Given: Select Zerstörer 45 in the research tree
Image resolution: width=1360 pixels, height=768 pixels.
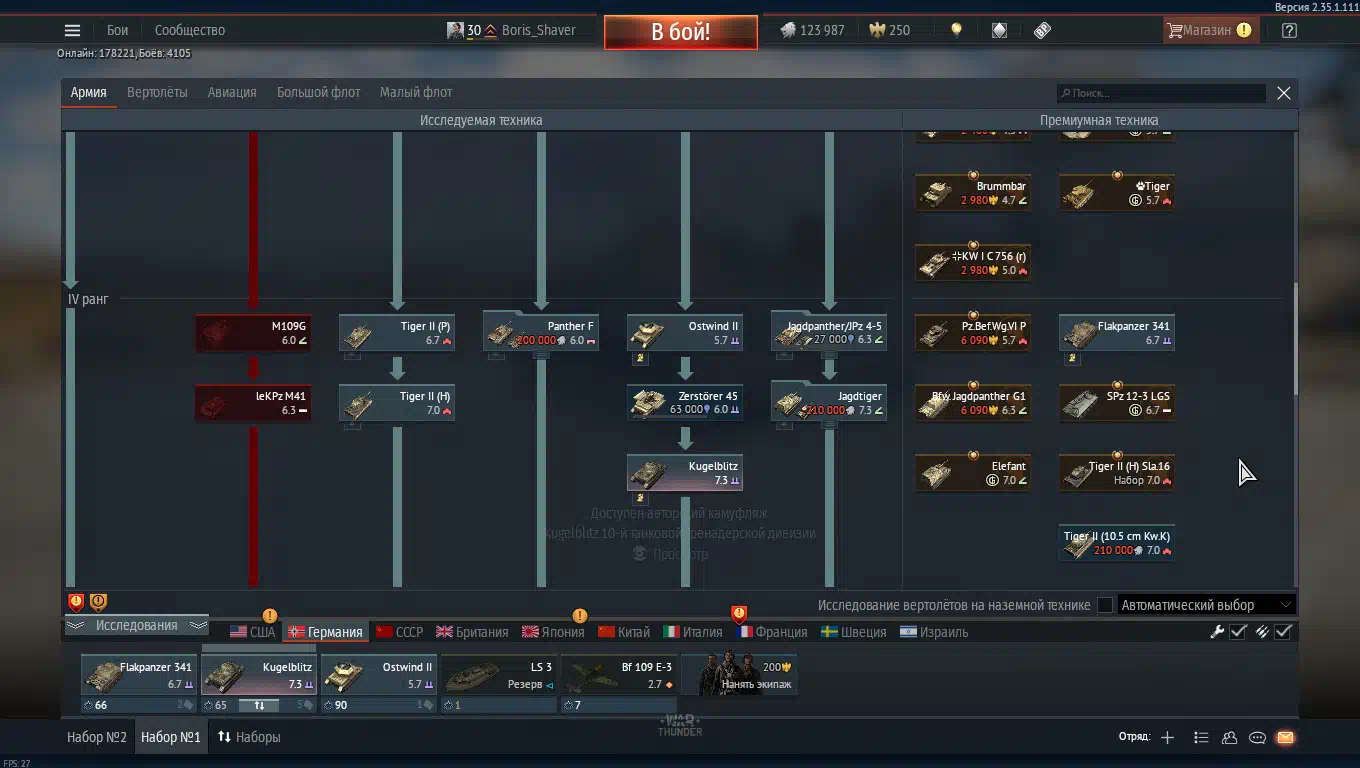Looking at the screenshot, I should click(x=685, y=403).
